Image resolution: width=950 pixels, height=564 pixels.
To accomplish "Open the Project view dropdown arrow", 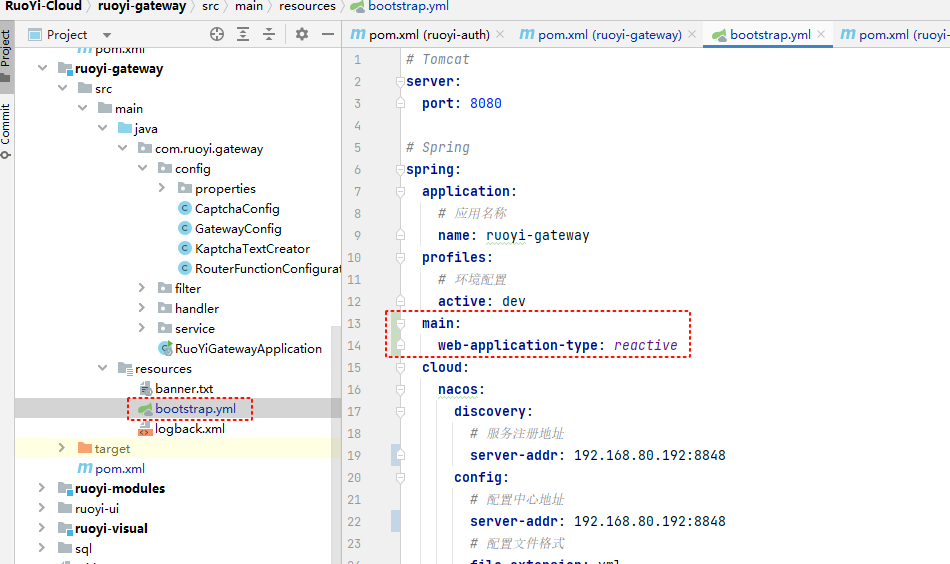I will (x=107, y=35).
